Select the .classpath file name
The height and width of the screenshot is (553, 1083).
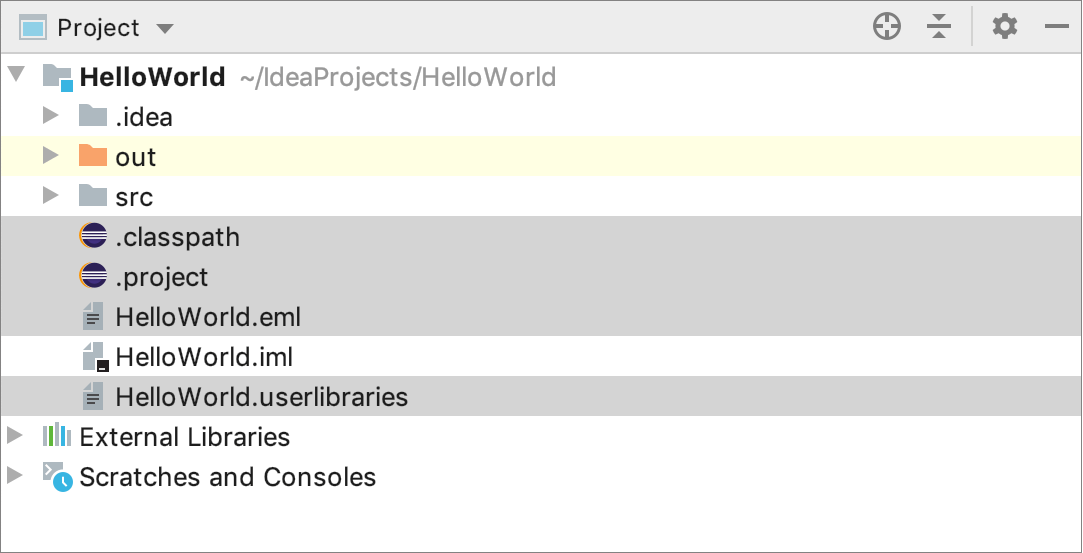tap(177, 237)
